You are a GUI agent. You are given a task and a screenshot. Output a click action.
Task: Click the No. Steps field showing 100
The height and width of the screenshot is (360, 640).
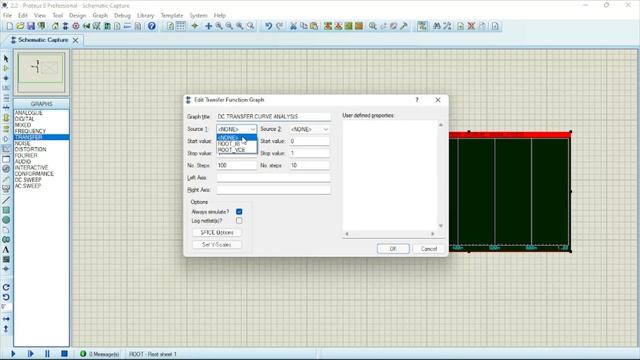coord(237,165)
